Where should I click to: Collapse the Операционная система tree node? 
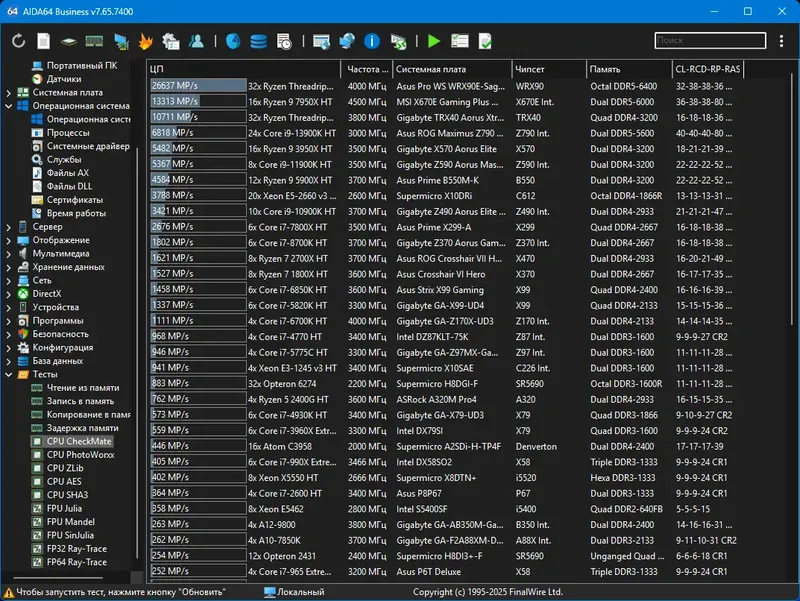click(8, 106)
